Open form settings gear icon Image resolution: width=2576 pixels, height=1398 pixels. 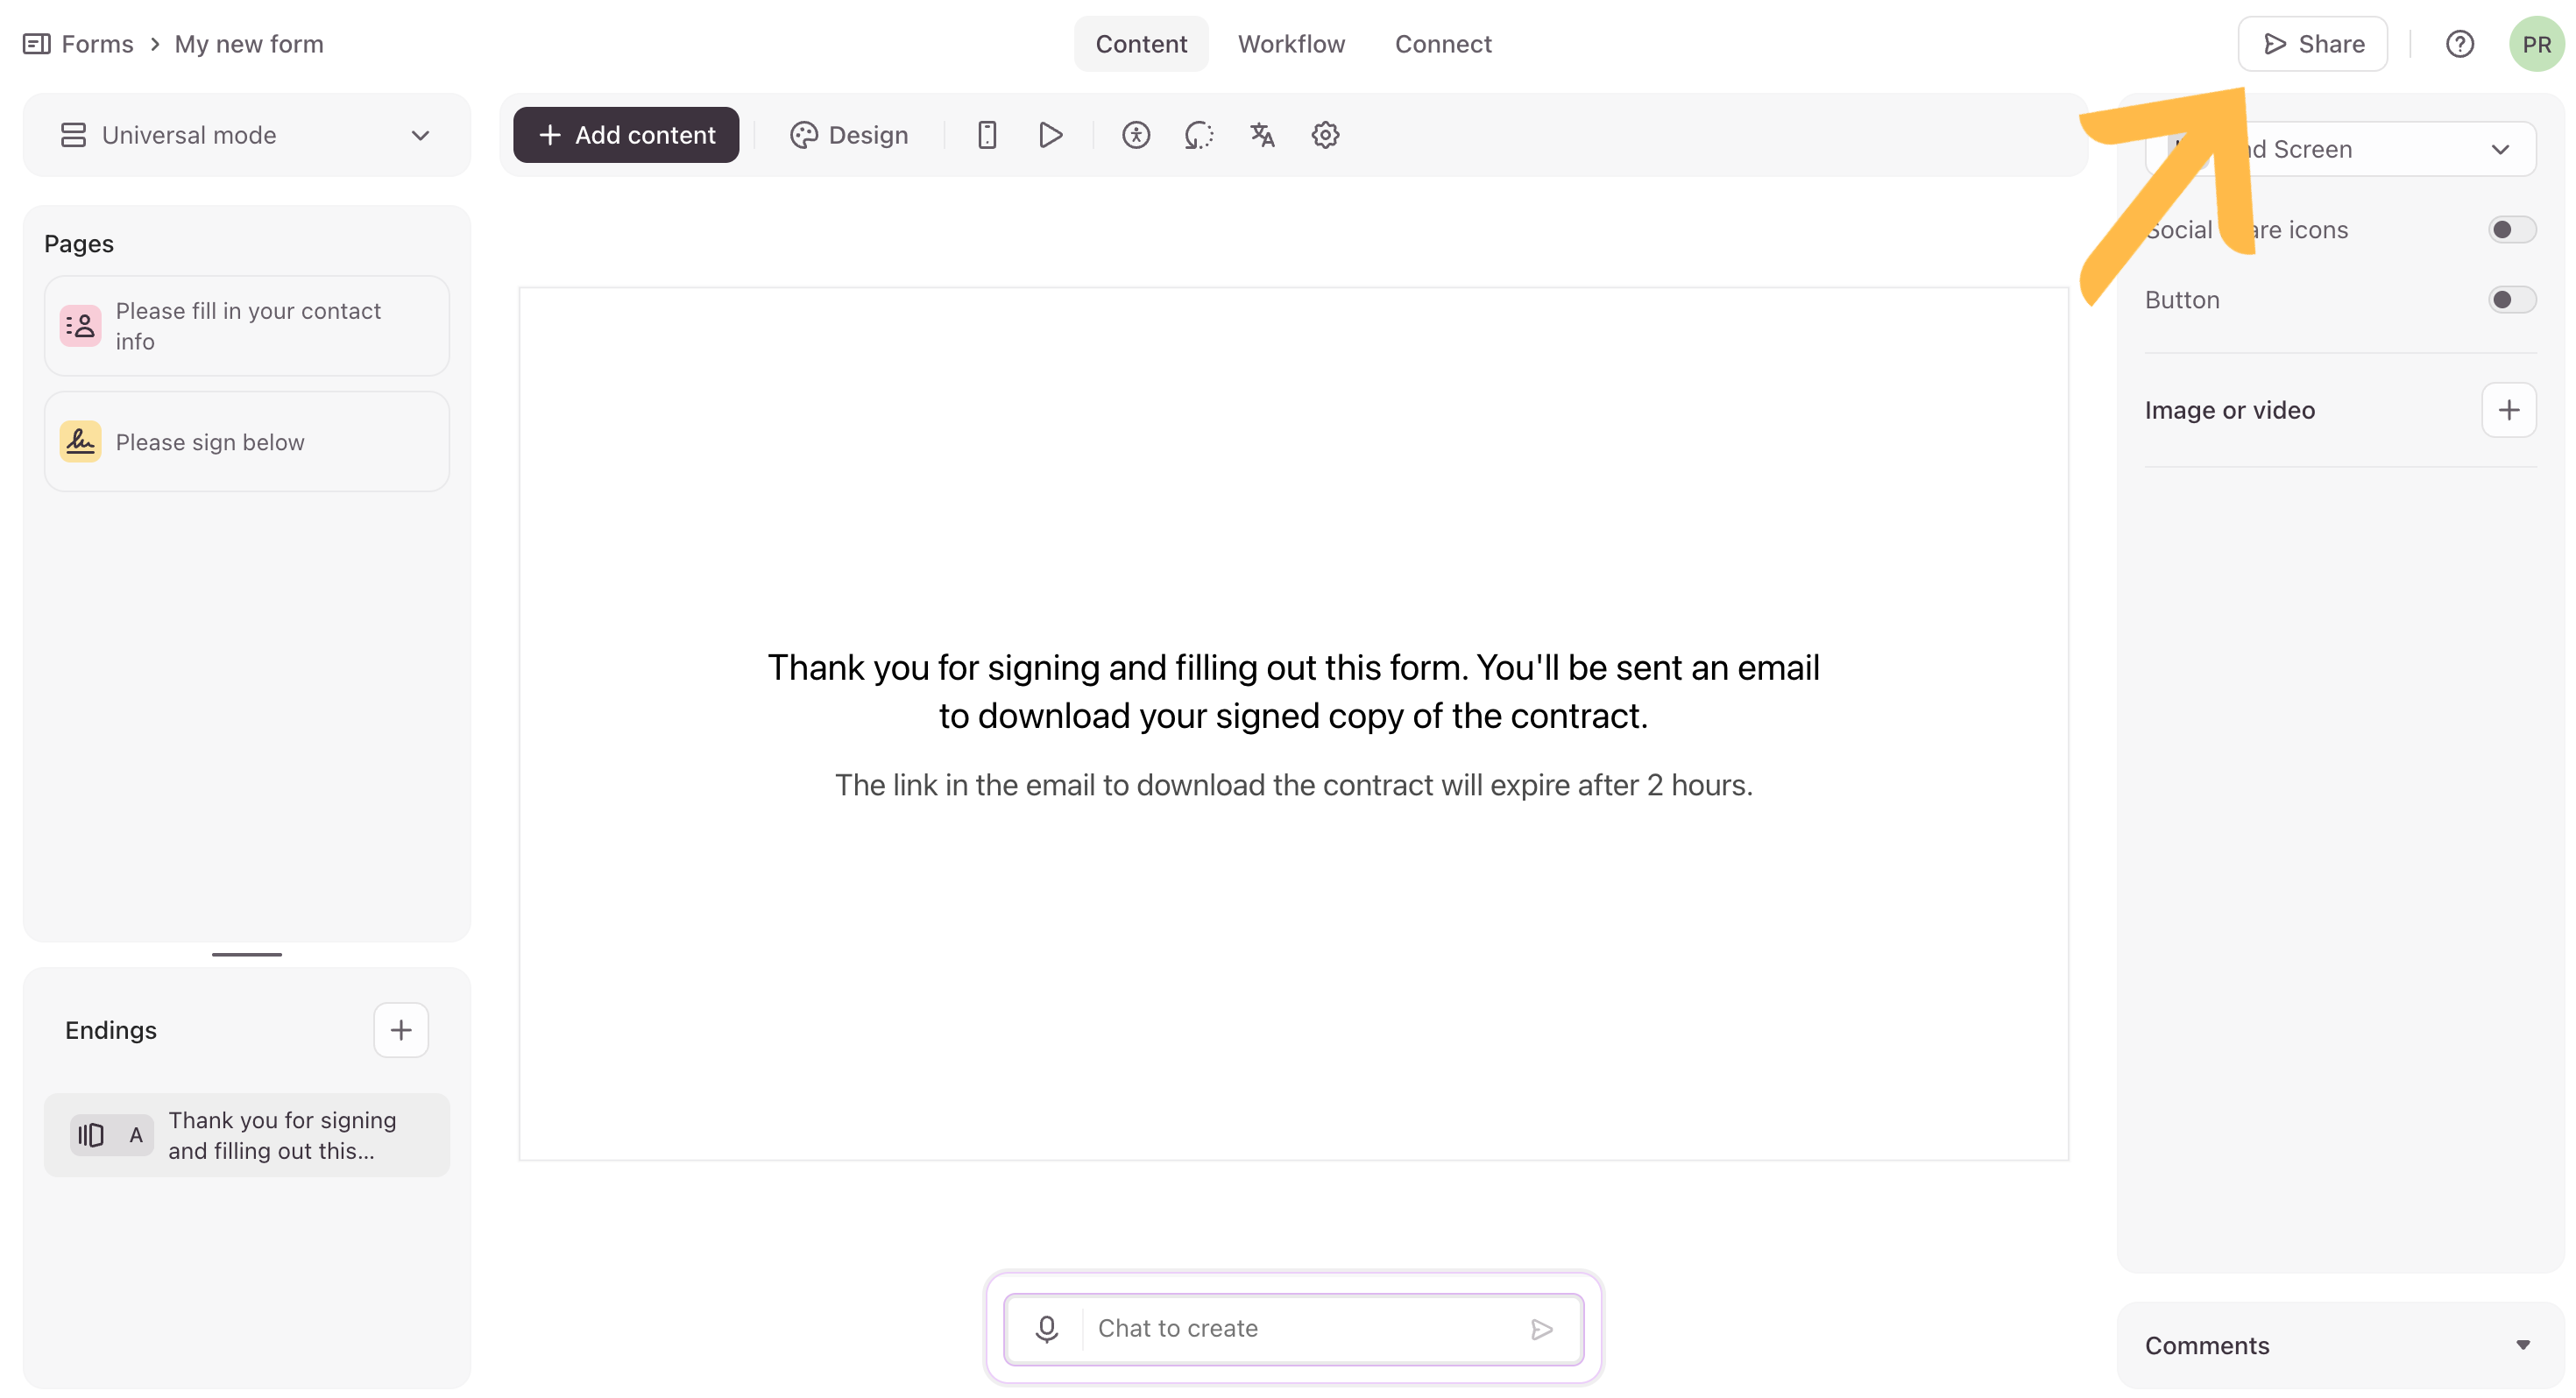click(1325, 135)
